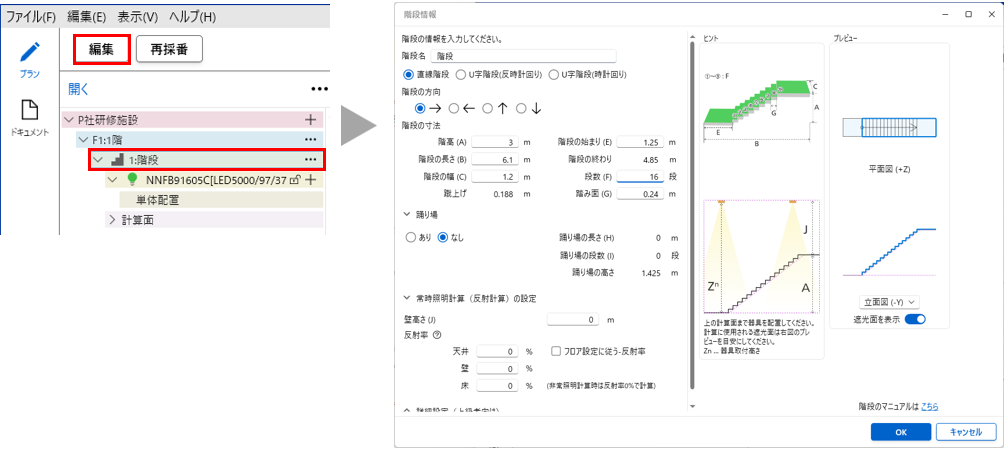Click the staircase icon beside 1:階段

tap(118, 160)
